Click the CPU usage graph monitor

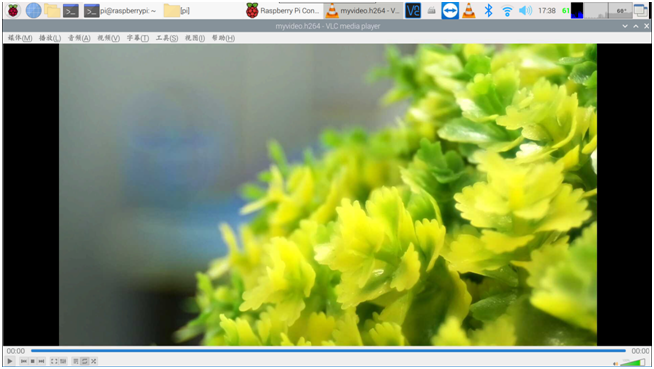point(577,10)
